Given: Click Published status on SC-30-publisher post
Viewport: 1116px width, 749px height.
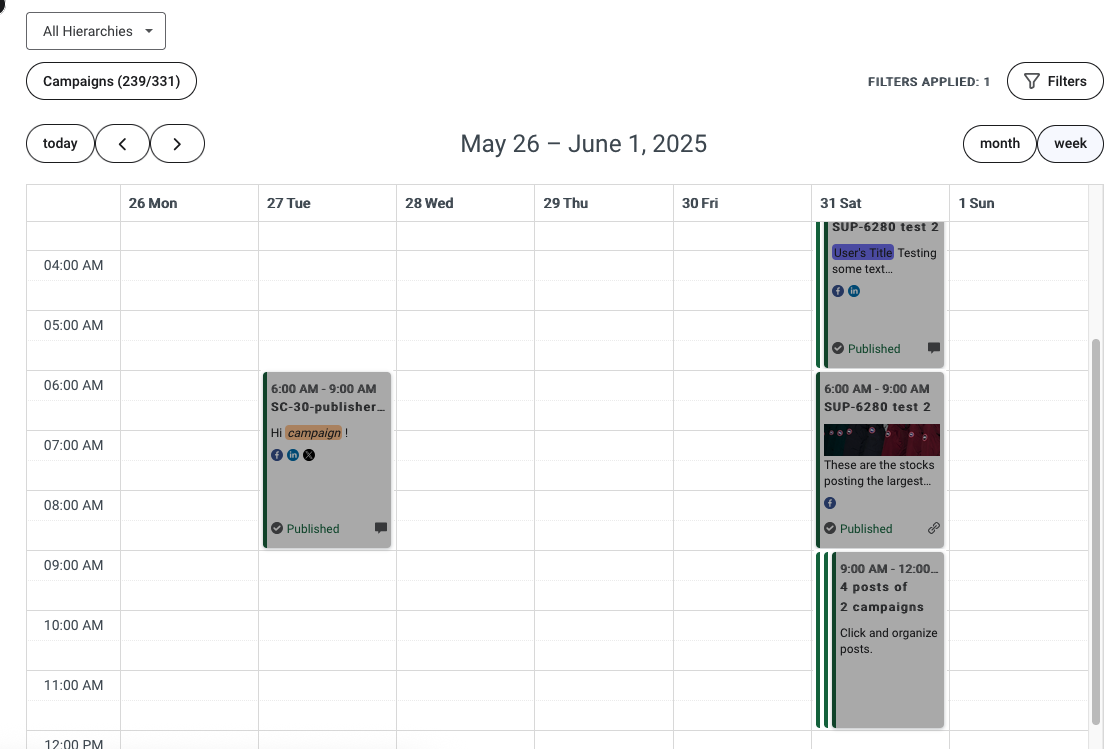Looking at the screenshot, I should pyautogui.click(x=305, y=528).
